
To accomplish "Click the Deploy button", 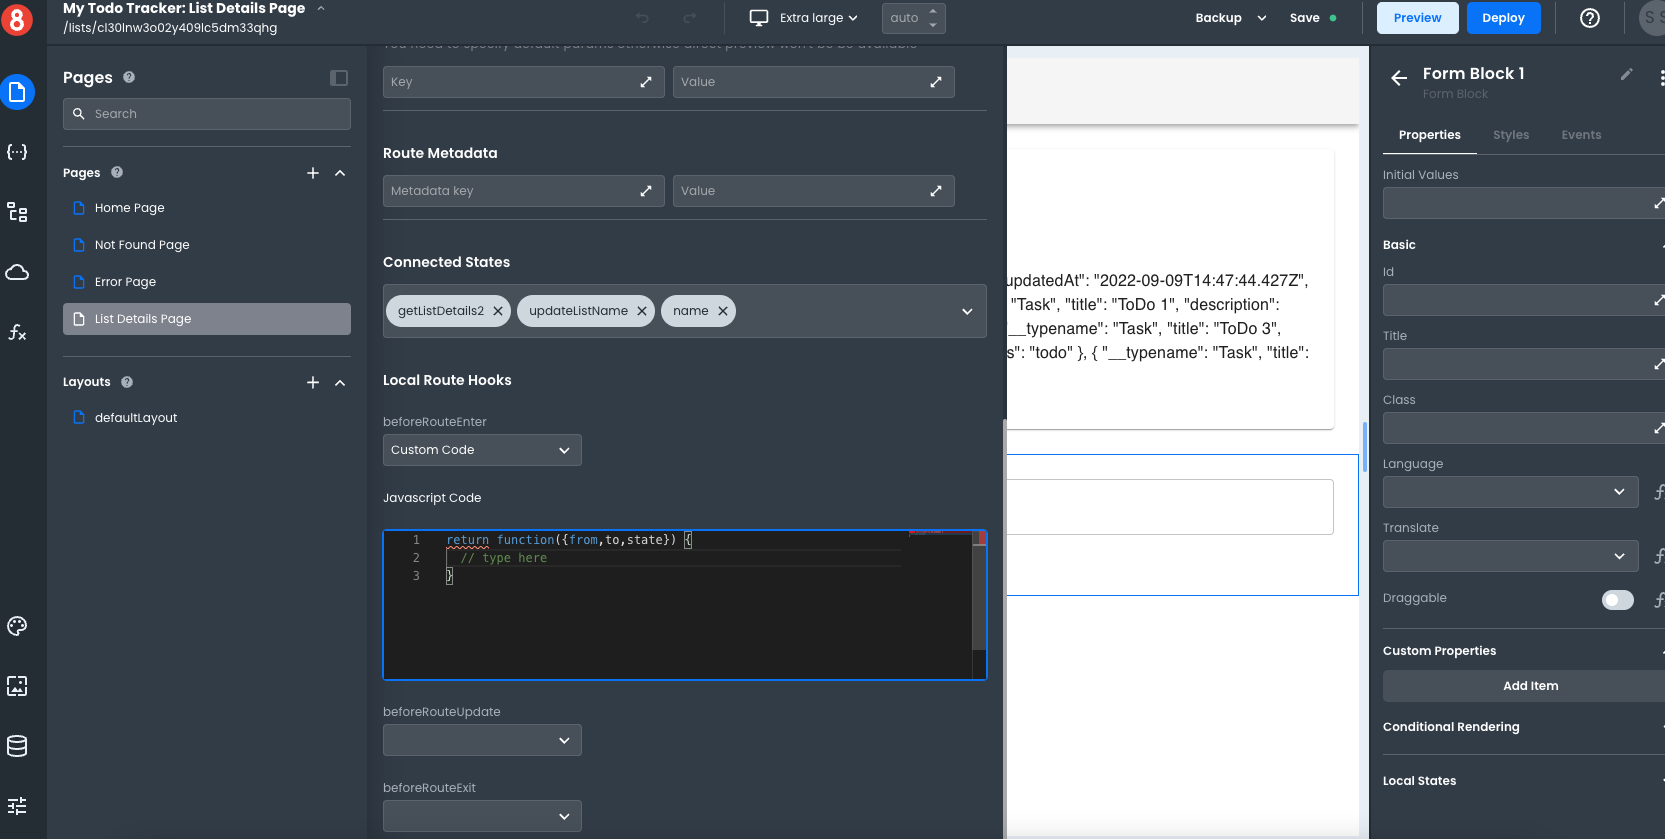I will click(1503, 18).
